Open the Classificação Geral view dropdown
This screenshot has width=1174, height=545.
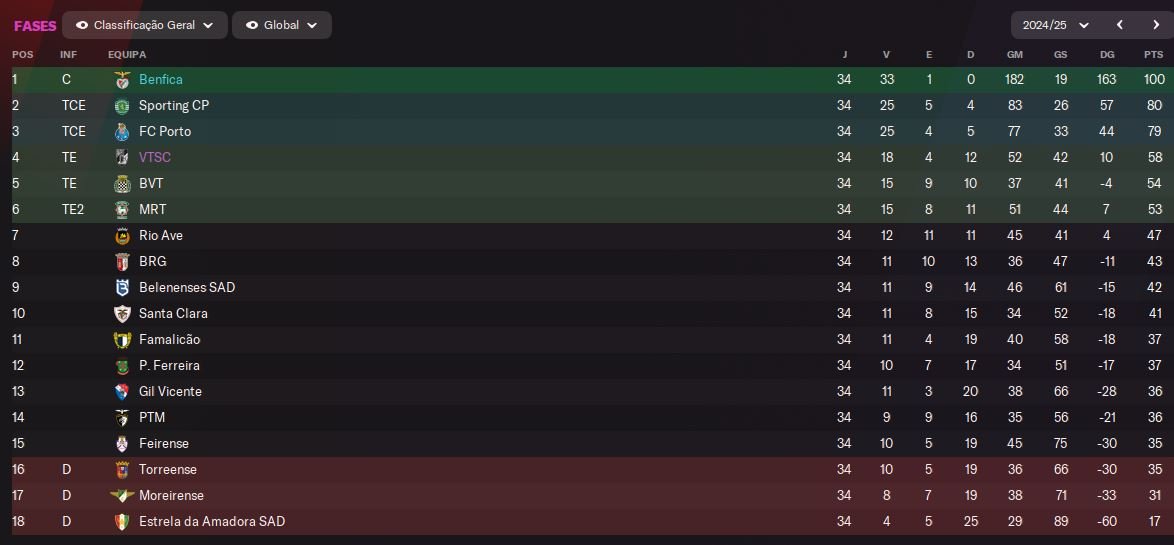tap(145, 25)
